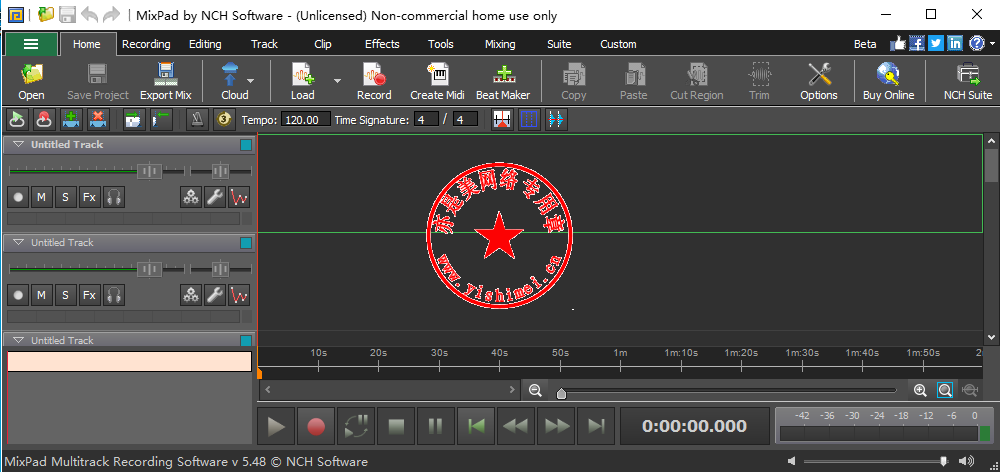Click the blue arrows snap-to-clip icon
The image size is (1001, 472).
(x=555, y=119)
